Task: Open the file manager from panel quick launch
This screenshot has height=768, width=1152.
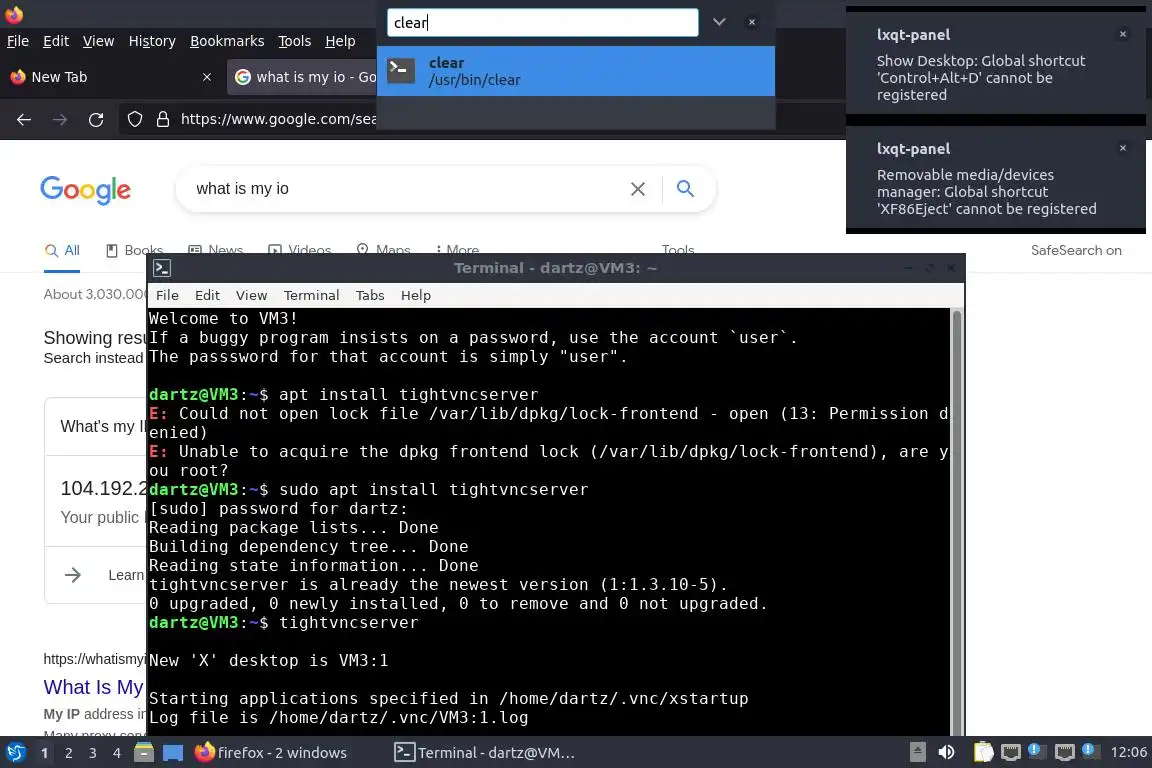Action: coord(144,753)
